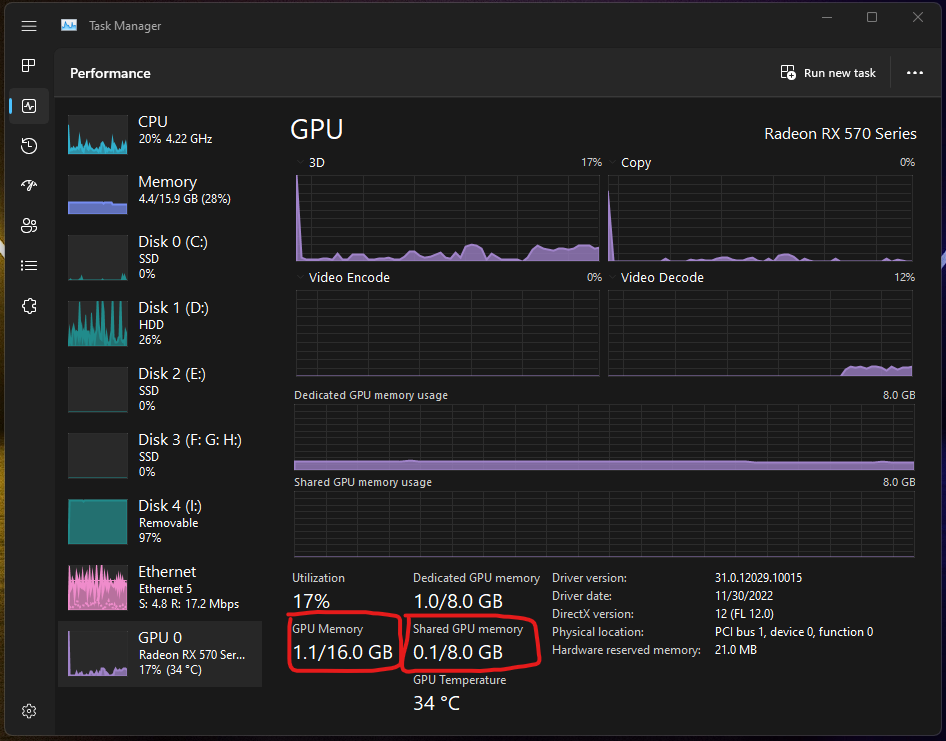Open the more options ellipsis menu
Viewport: 946px width, 741px height.
914,72
